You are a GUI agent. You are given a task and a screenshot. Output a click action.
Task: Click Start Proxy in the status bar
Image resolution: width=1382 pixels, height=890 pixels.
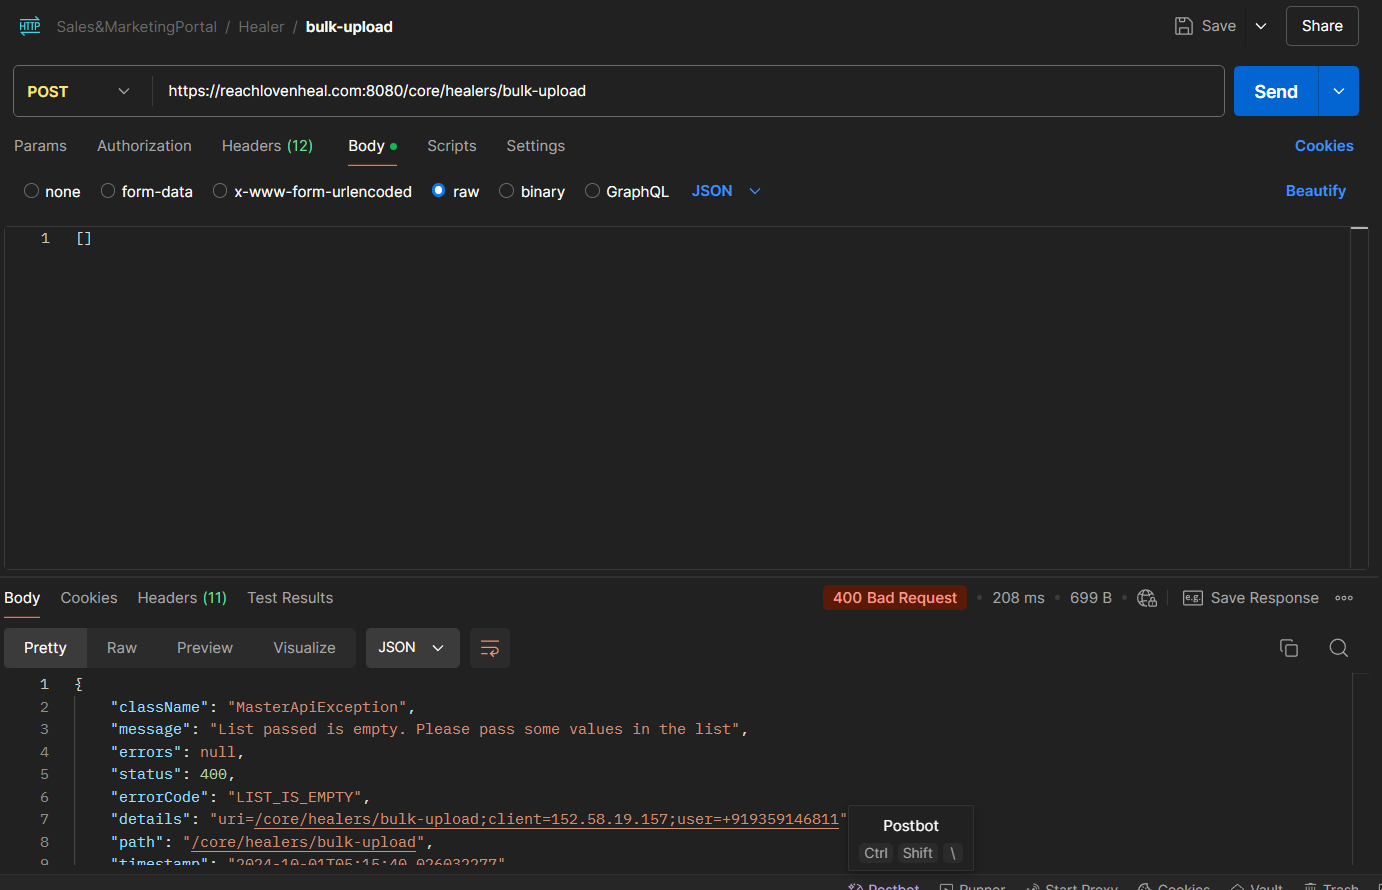pyautogui.click(x=1071, y=886)
